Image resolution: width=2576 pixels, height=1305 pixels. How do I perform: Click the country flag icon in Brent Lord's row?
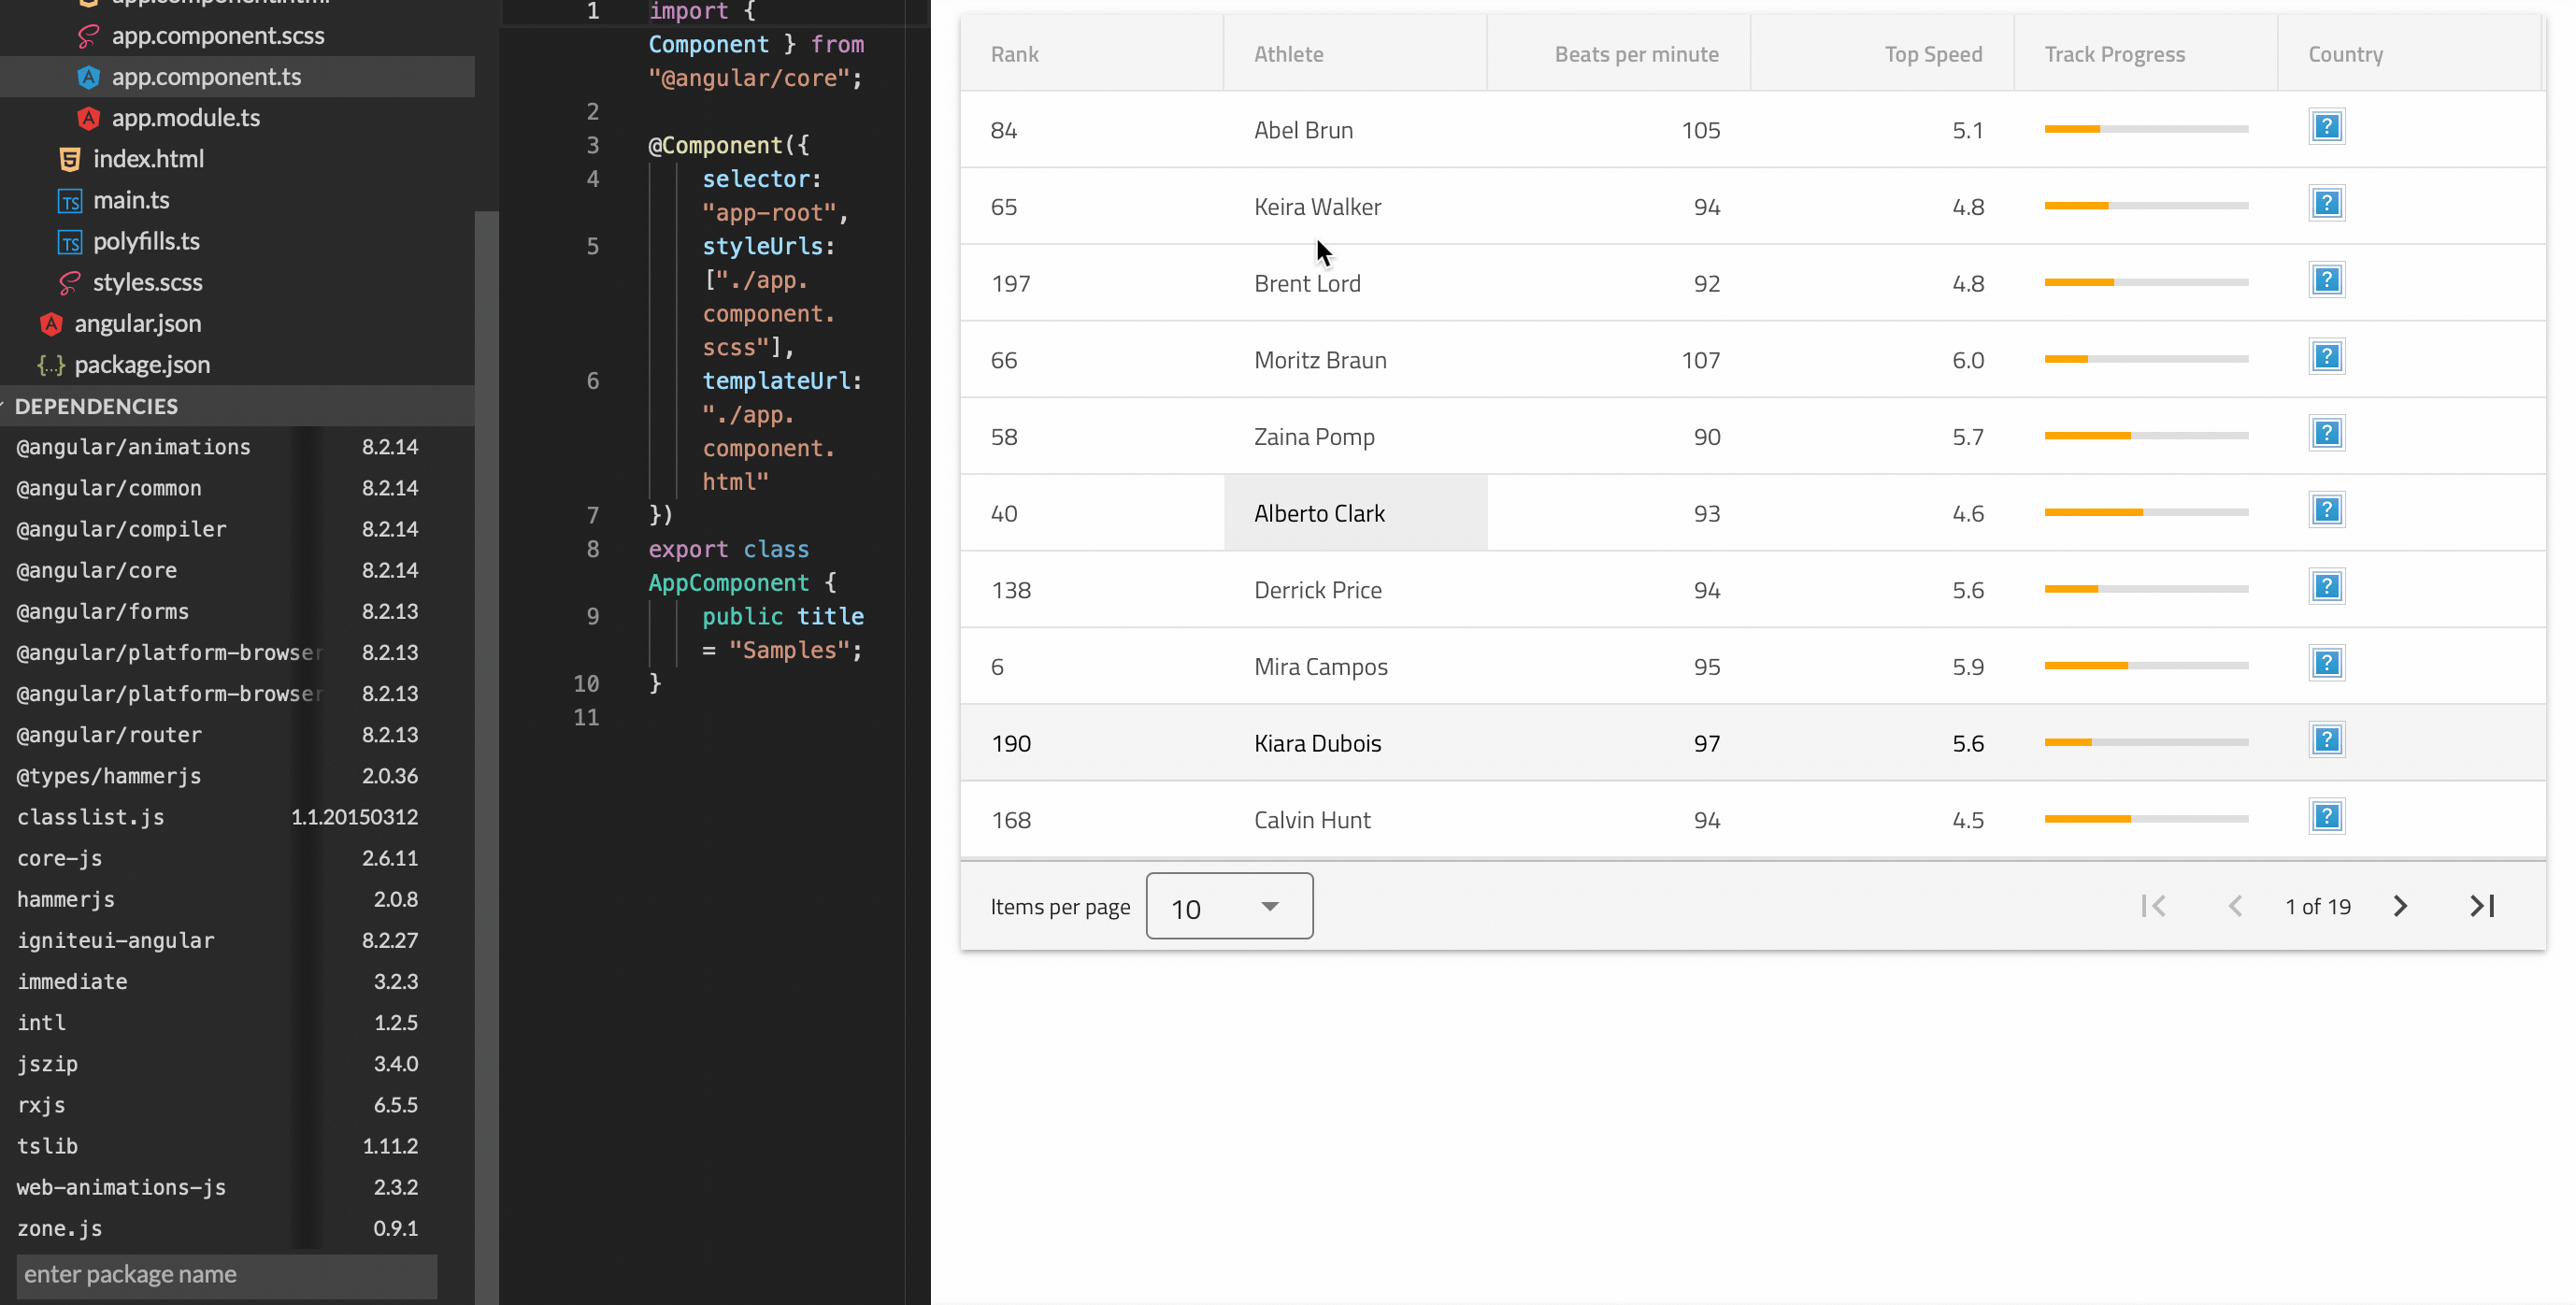point(2326,280)
